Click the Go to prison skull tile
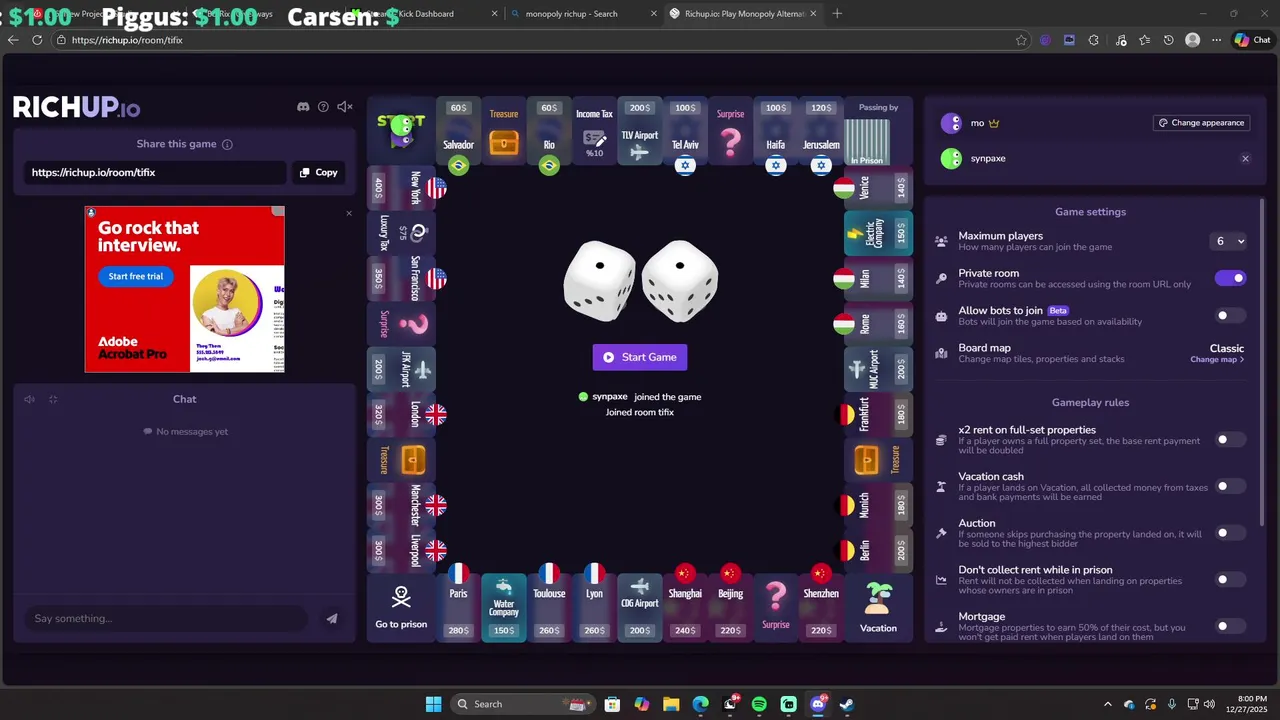1280x720 pixels. point(401,607)
